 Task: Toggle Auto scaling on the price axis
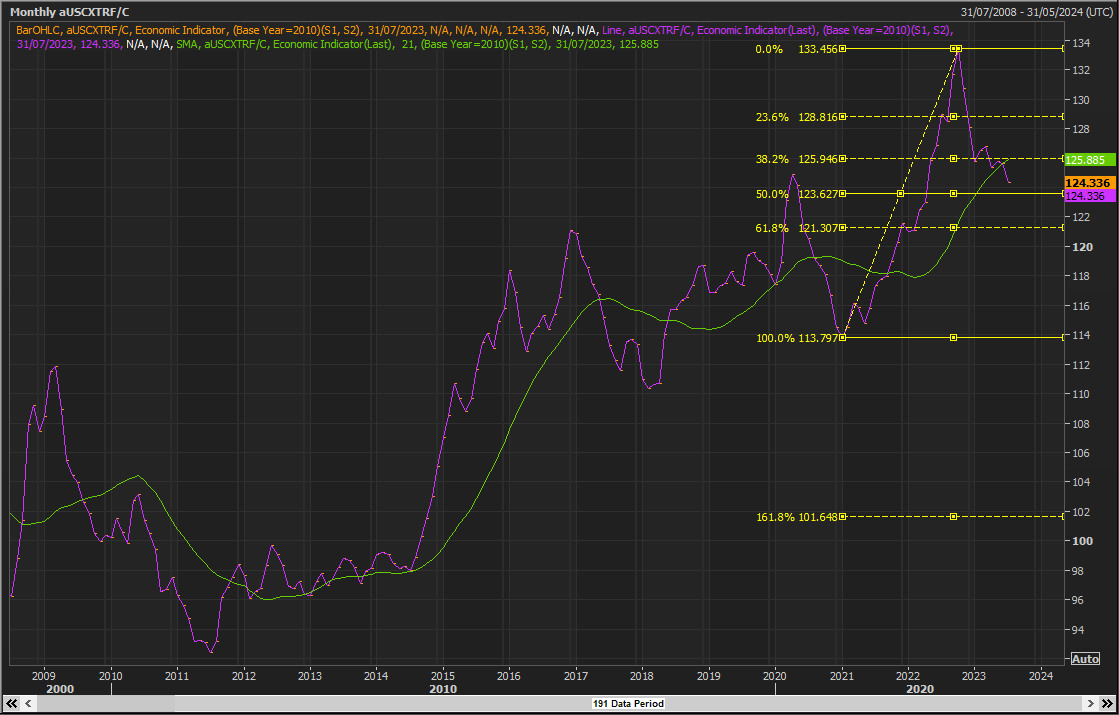(x=1084, y=658)
